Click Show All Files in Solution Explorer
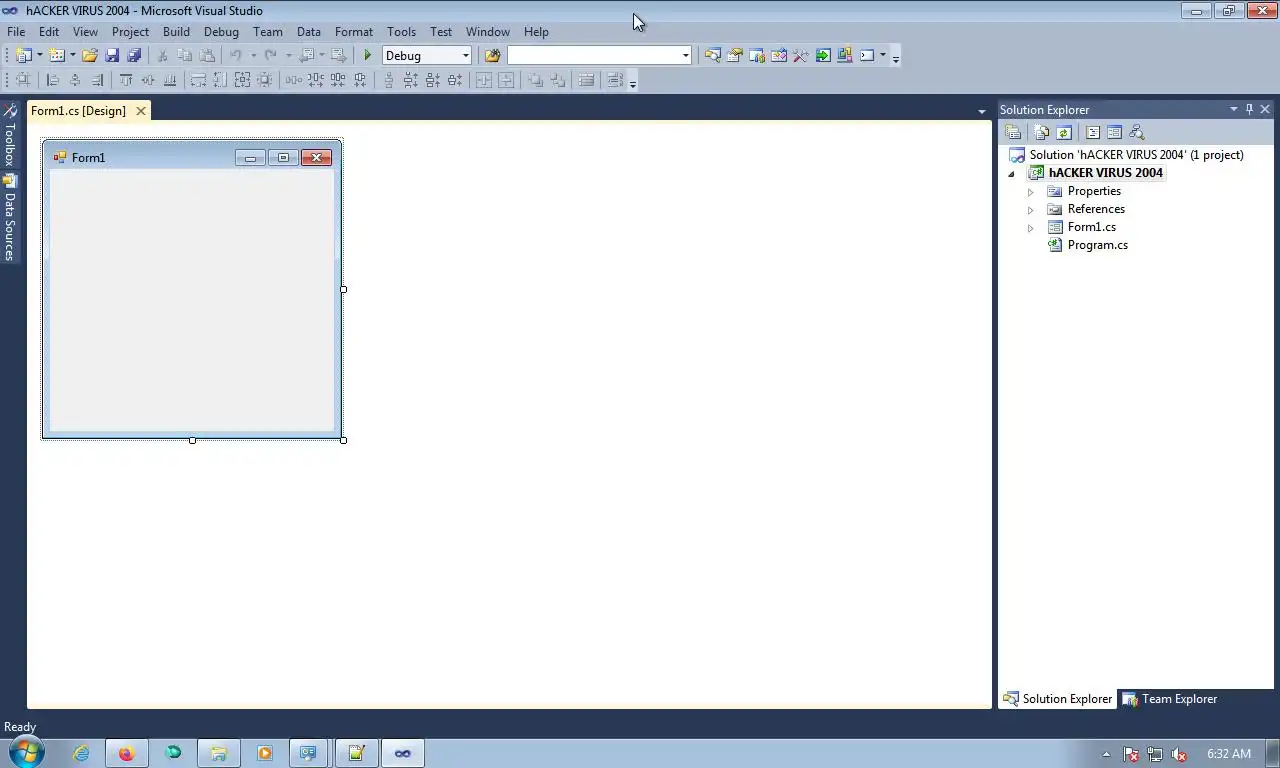The image size is (1280, 768). point(1042,132)
